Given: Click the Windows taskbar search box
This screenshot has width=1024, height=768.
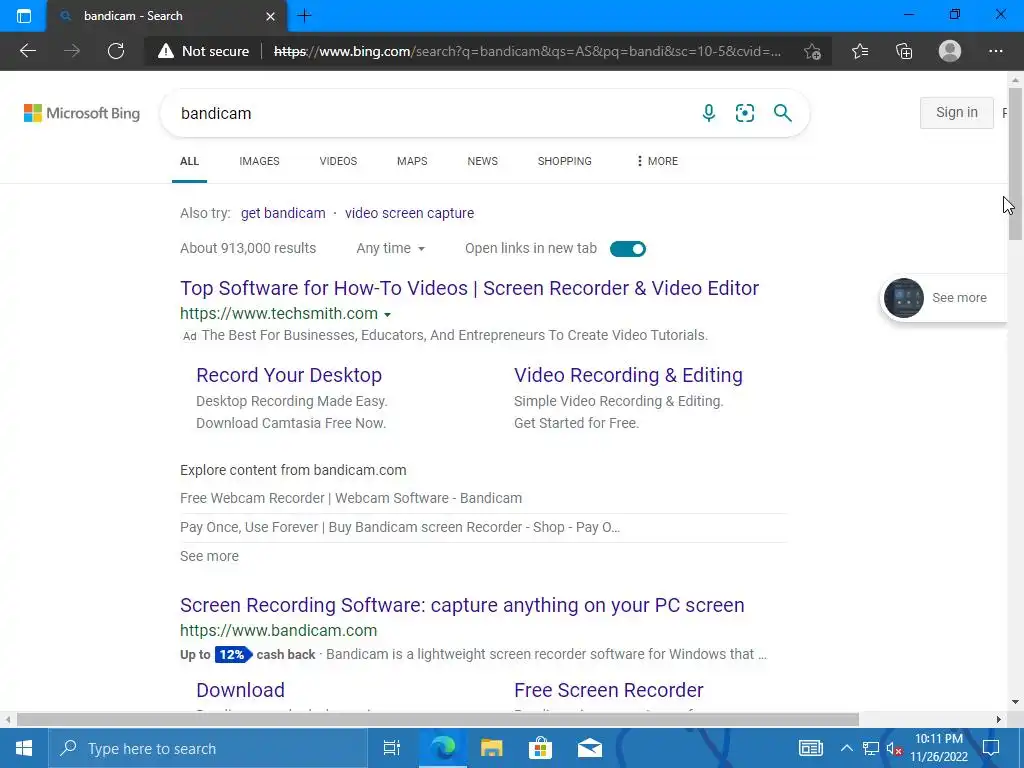Looking at the screenshot, I should [208, 748].
